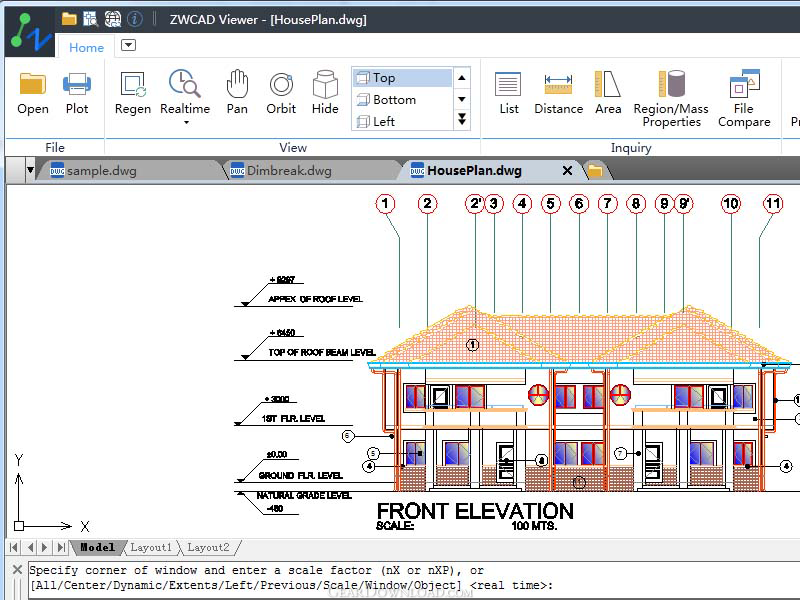Expand the Realtime zoom dropdown arrow
This screenshot has height=600, width=800.
pos(186,122)
